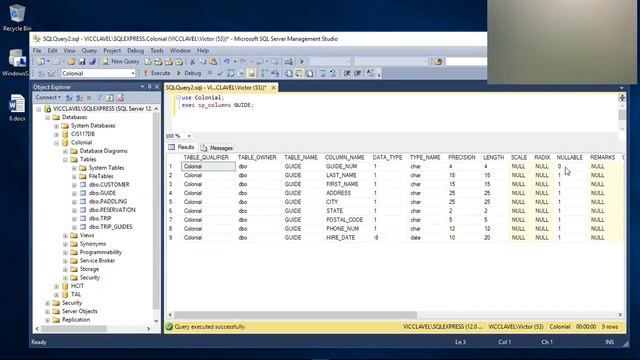Switch output to Results to File

click(310, 73)
